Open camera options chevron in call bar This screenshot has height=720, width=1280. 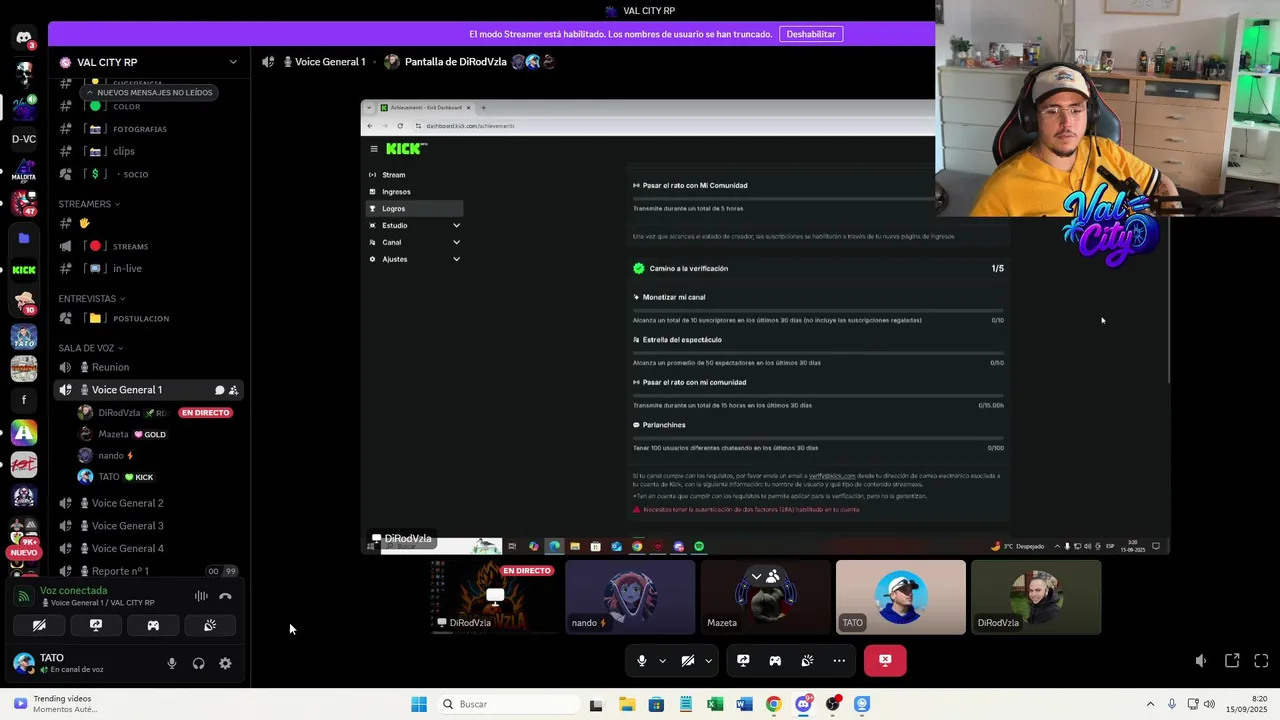pyautogui.click(x=708, y=660)
